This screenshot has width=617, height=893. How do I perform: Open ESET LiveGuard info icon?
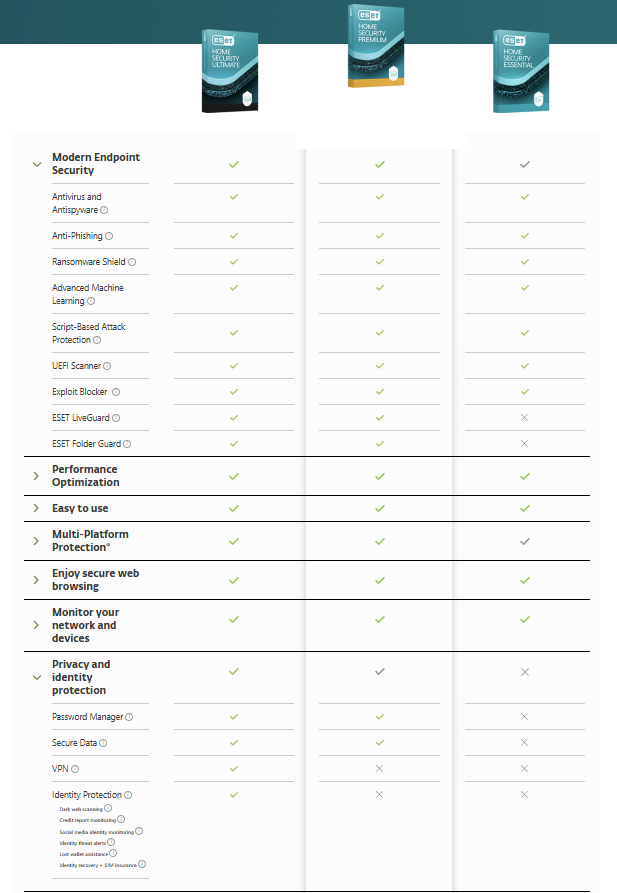click(117, 418)
